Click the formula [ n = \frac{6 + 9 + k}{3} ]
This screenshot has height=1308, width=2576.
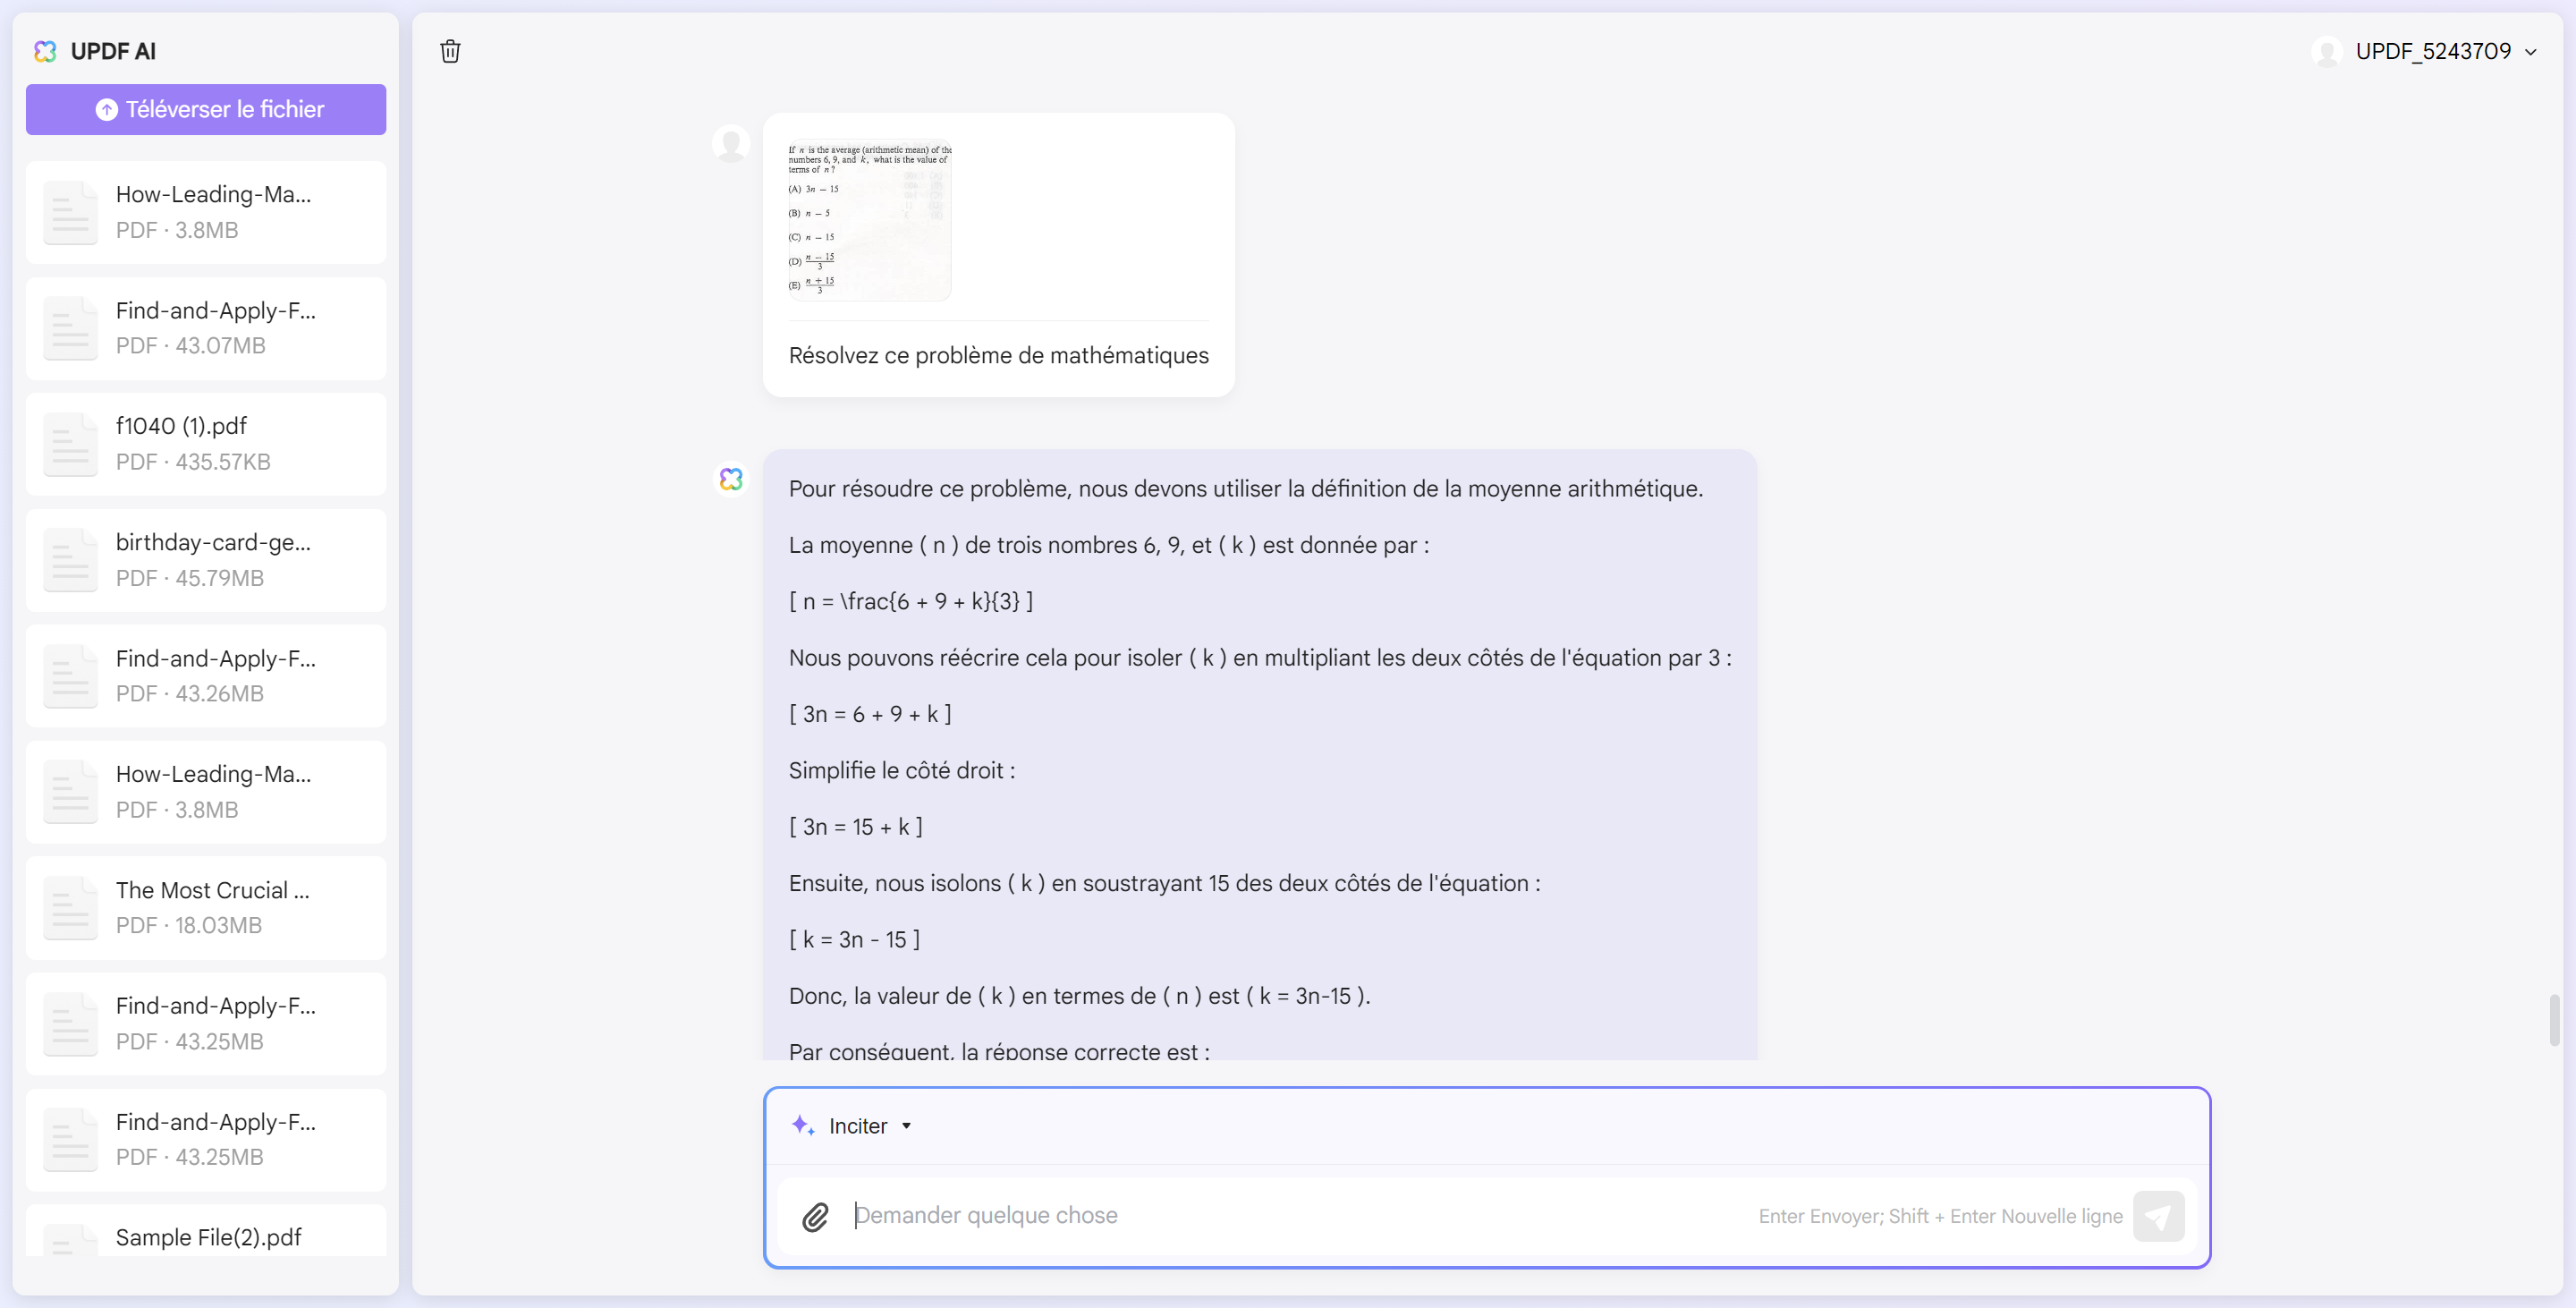[x=911, y=601]
